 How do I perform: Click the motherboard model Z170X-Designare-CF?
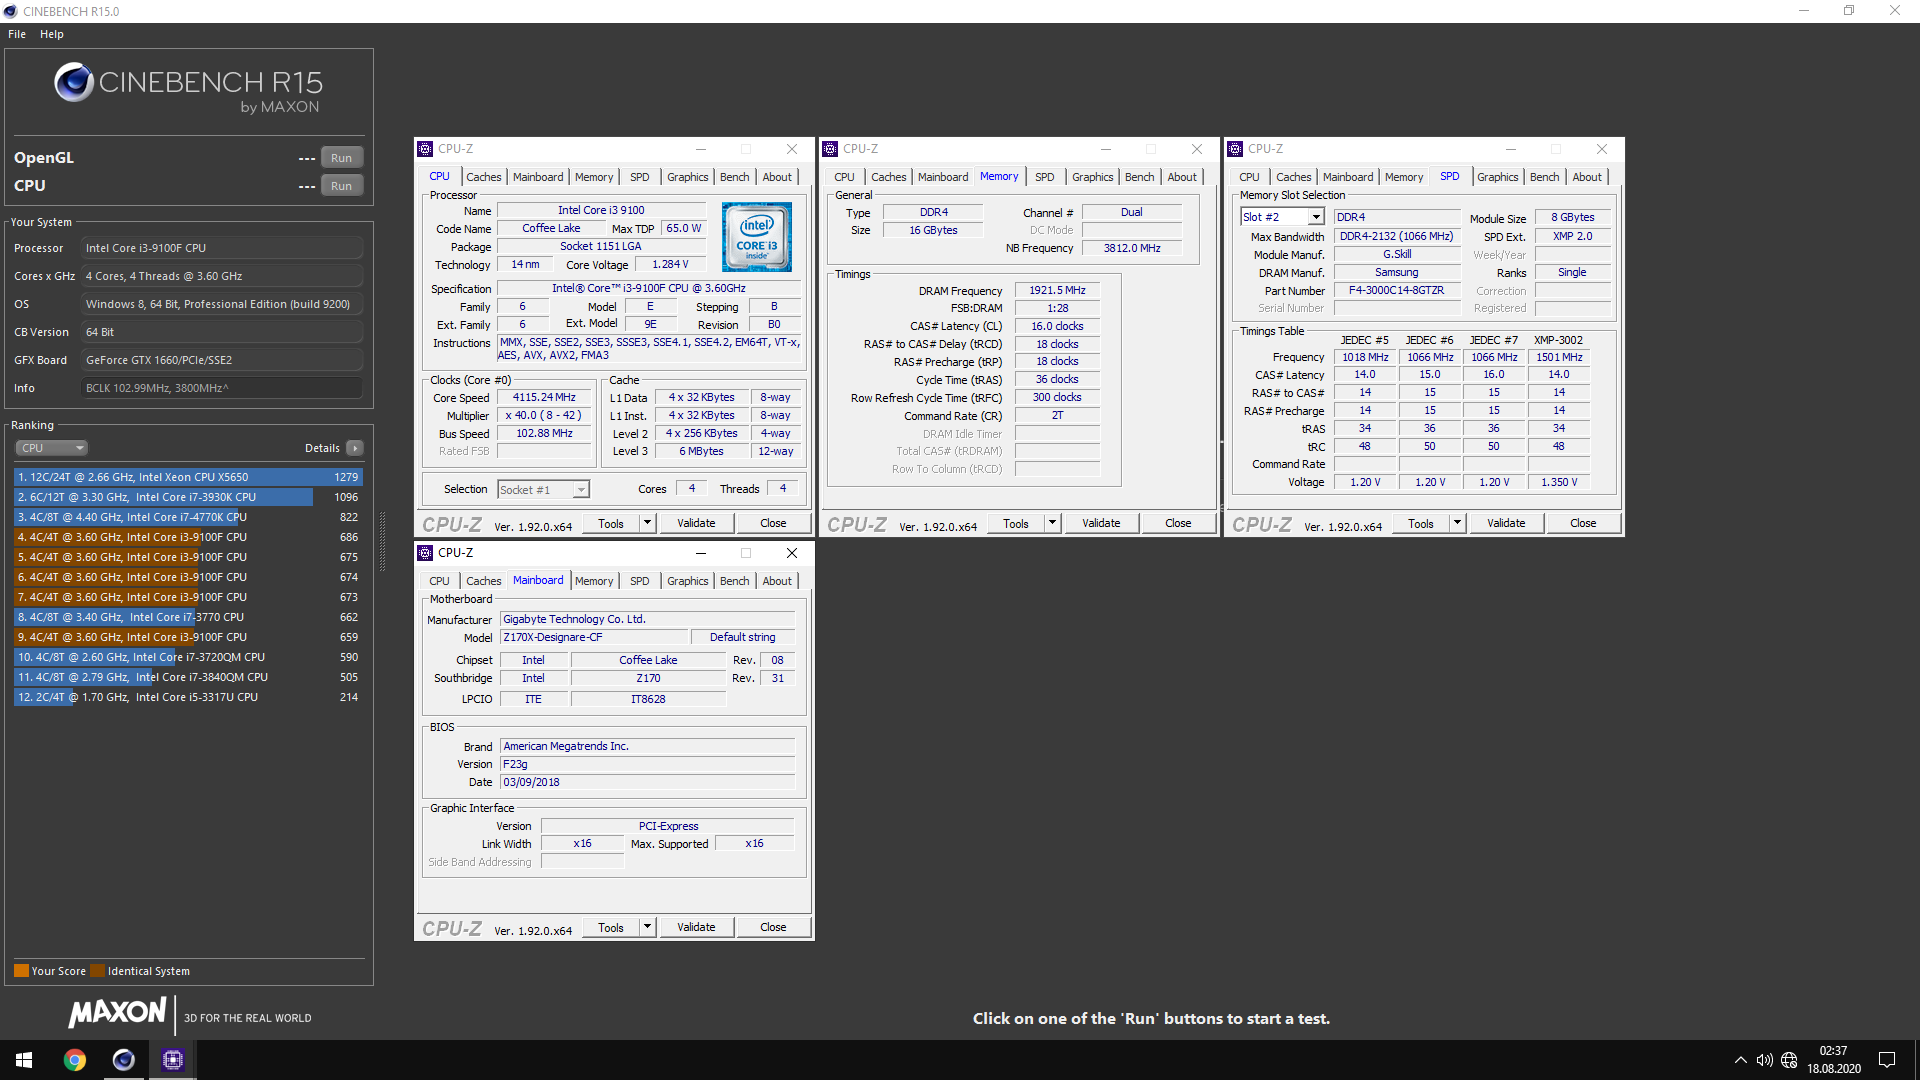[594, 637]
